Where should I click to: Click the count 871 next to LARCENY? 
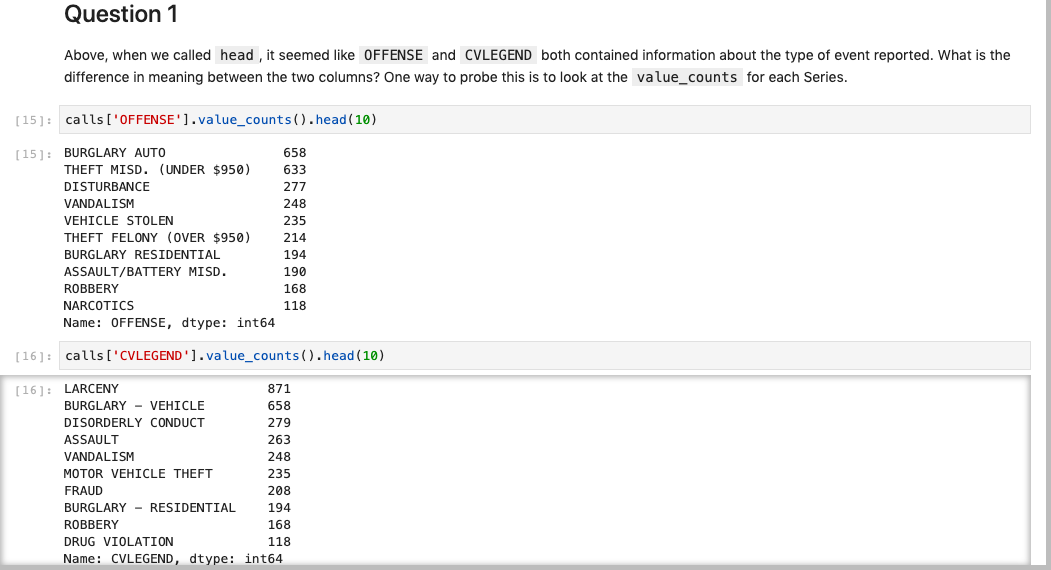tap(279, 389)
